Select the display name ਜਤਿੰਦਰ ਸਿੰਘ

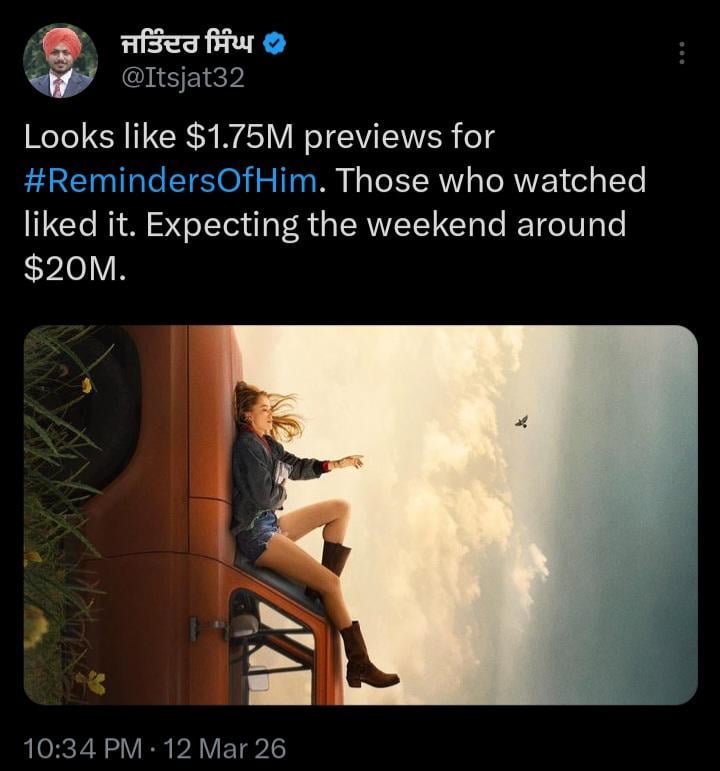tap(187, 44)
